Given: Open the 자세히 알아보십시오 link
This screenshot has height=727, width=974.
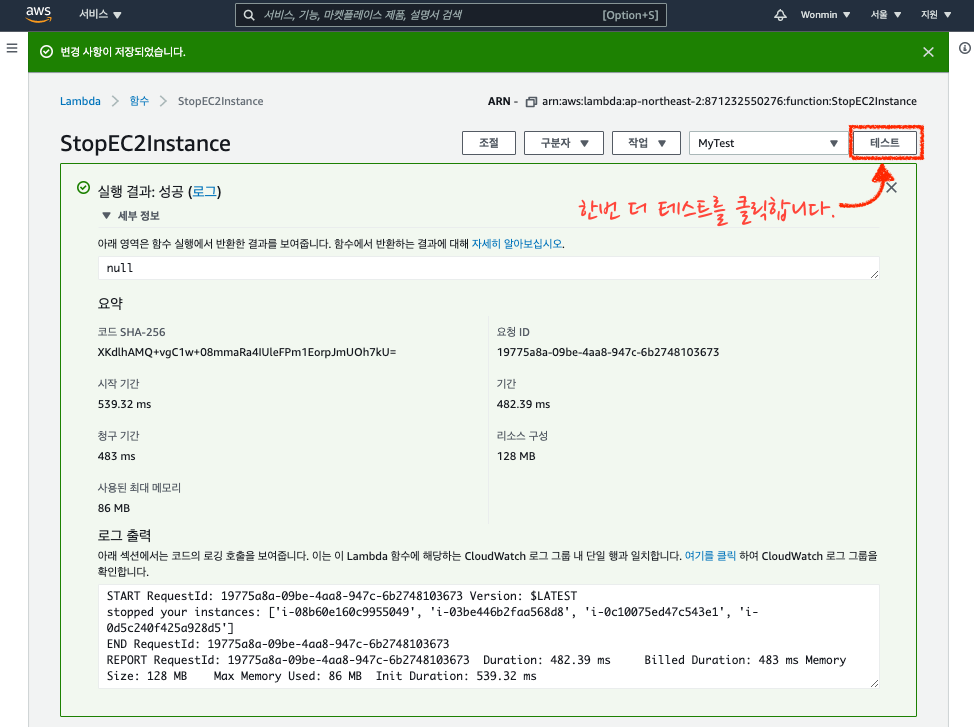Looking at the screenshot, I should tap(517, 244).
